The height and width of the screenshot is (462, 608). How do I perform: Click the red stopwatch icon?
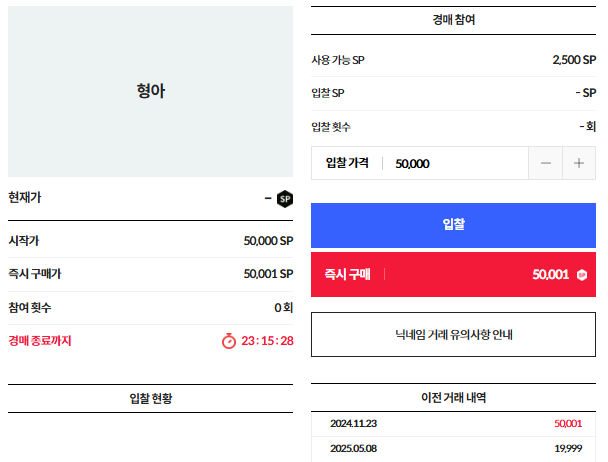229,341
